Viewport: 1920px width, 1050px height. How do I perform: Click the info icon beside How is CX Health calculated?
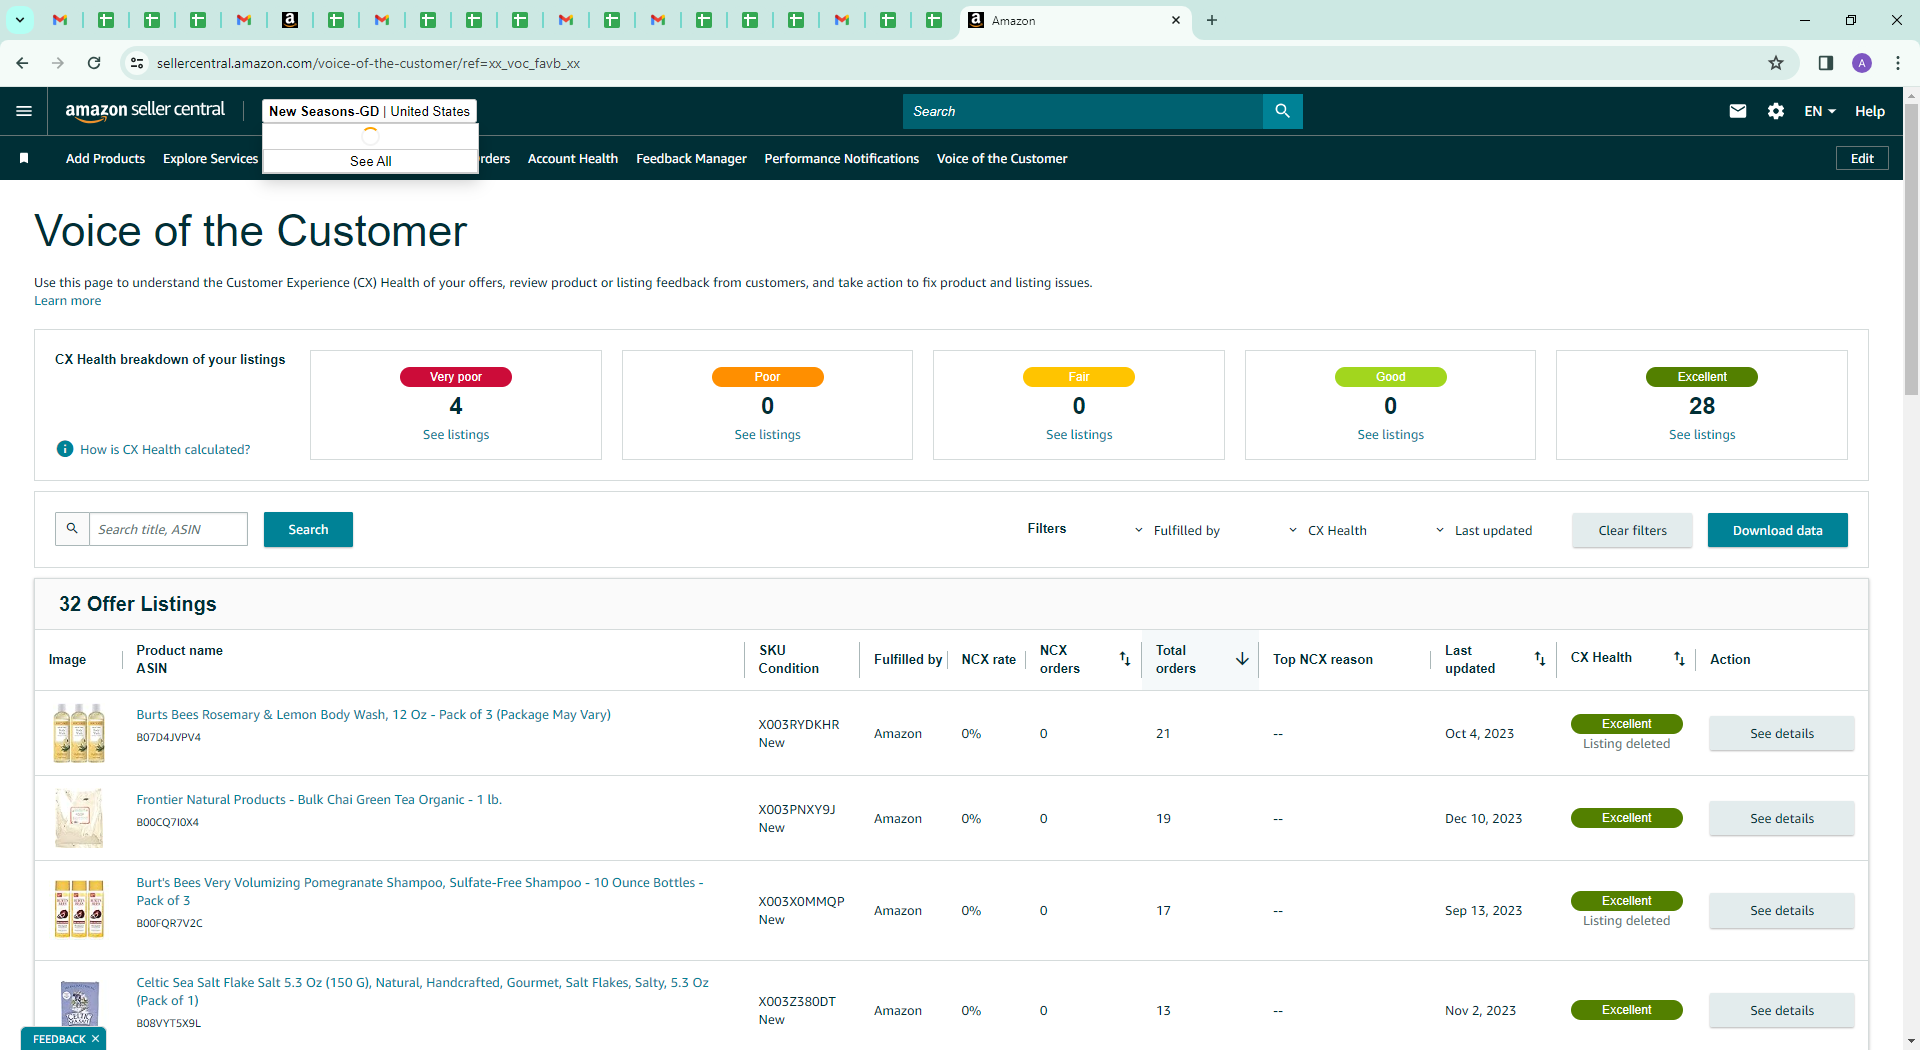65,449
